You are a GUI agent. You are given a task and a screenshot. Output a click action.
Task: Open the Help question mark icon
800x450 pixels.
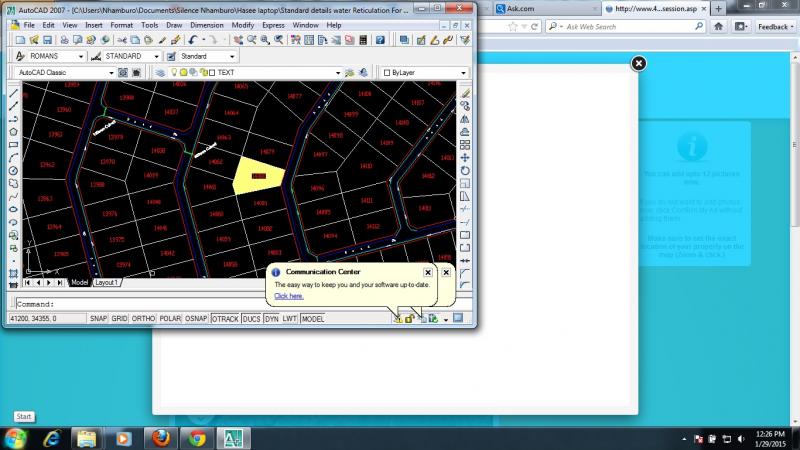(380, 40)
